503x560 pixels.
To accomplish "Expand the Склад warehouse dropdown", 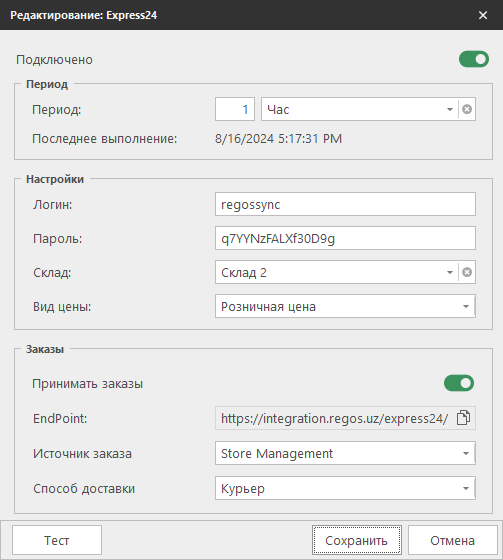I will (x=450, y=272).
